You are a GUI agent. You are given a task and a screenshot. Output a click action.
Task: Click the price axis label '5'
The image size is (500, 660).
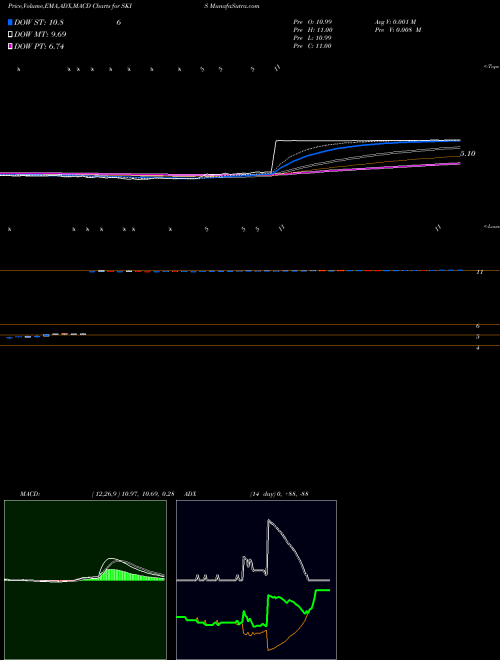tap(478, 337)
